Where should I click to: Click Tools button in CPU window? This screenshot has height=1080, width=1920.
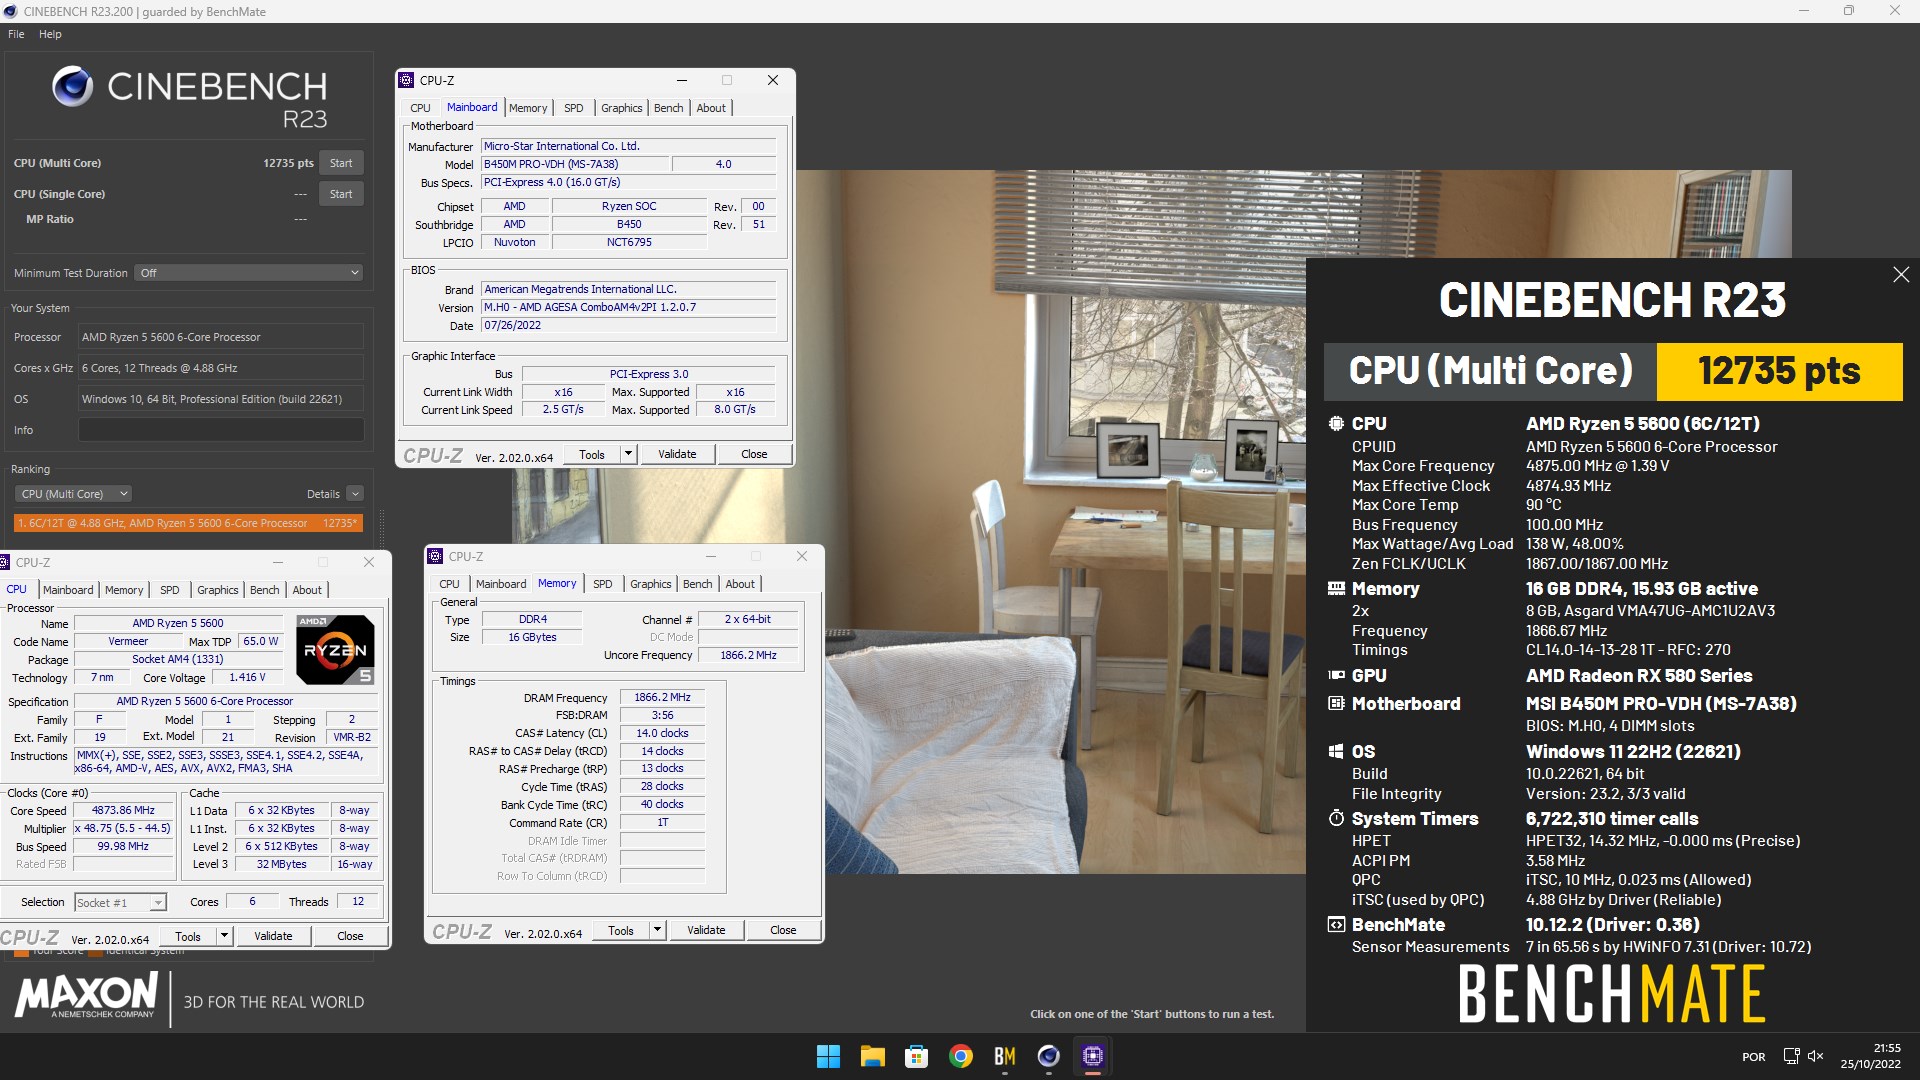(x=188, y=937)
